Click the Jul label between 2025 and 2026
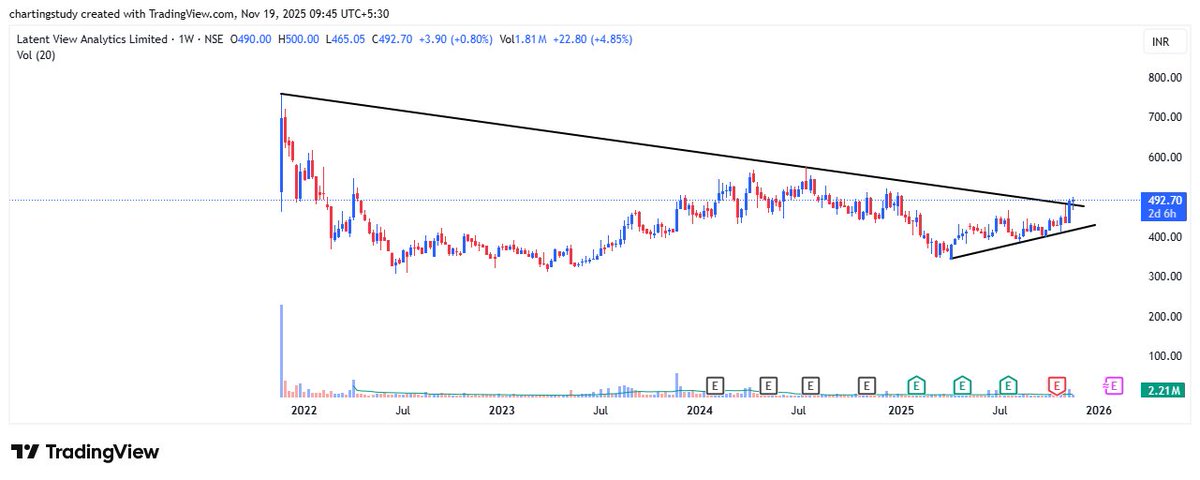Screen dimensions: 1200x480 tap(1000, 410)
